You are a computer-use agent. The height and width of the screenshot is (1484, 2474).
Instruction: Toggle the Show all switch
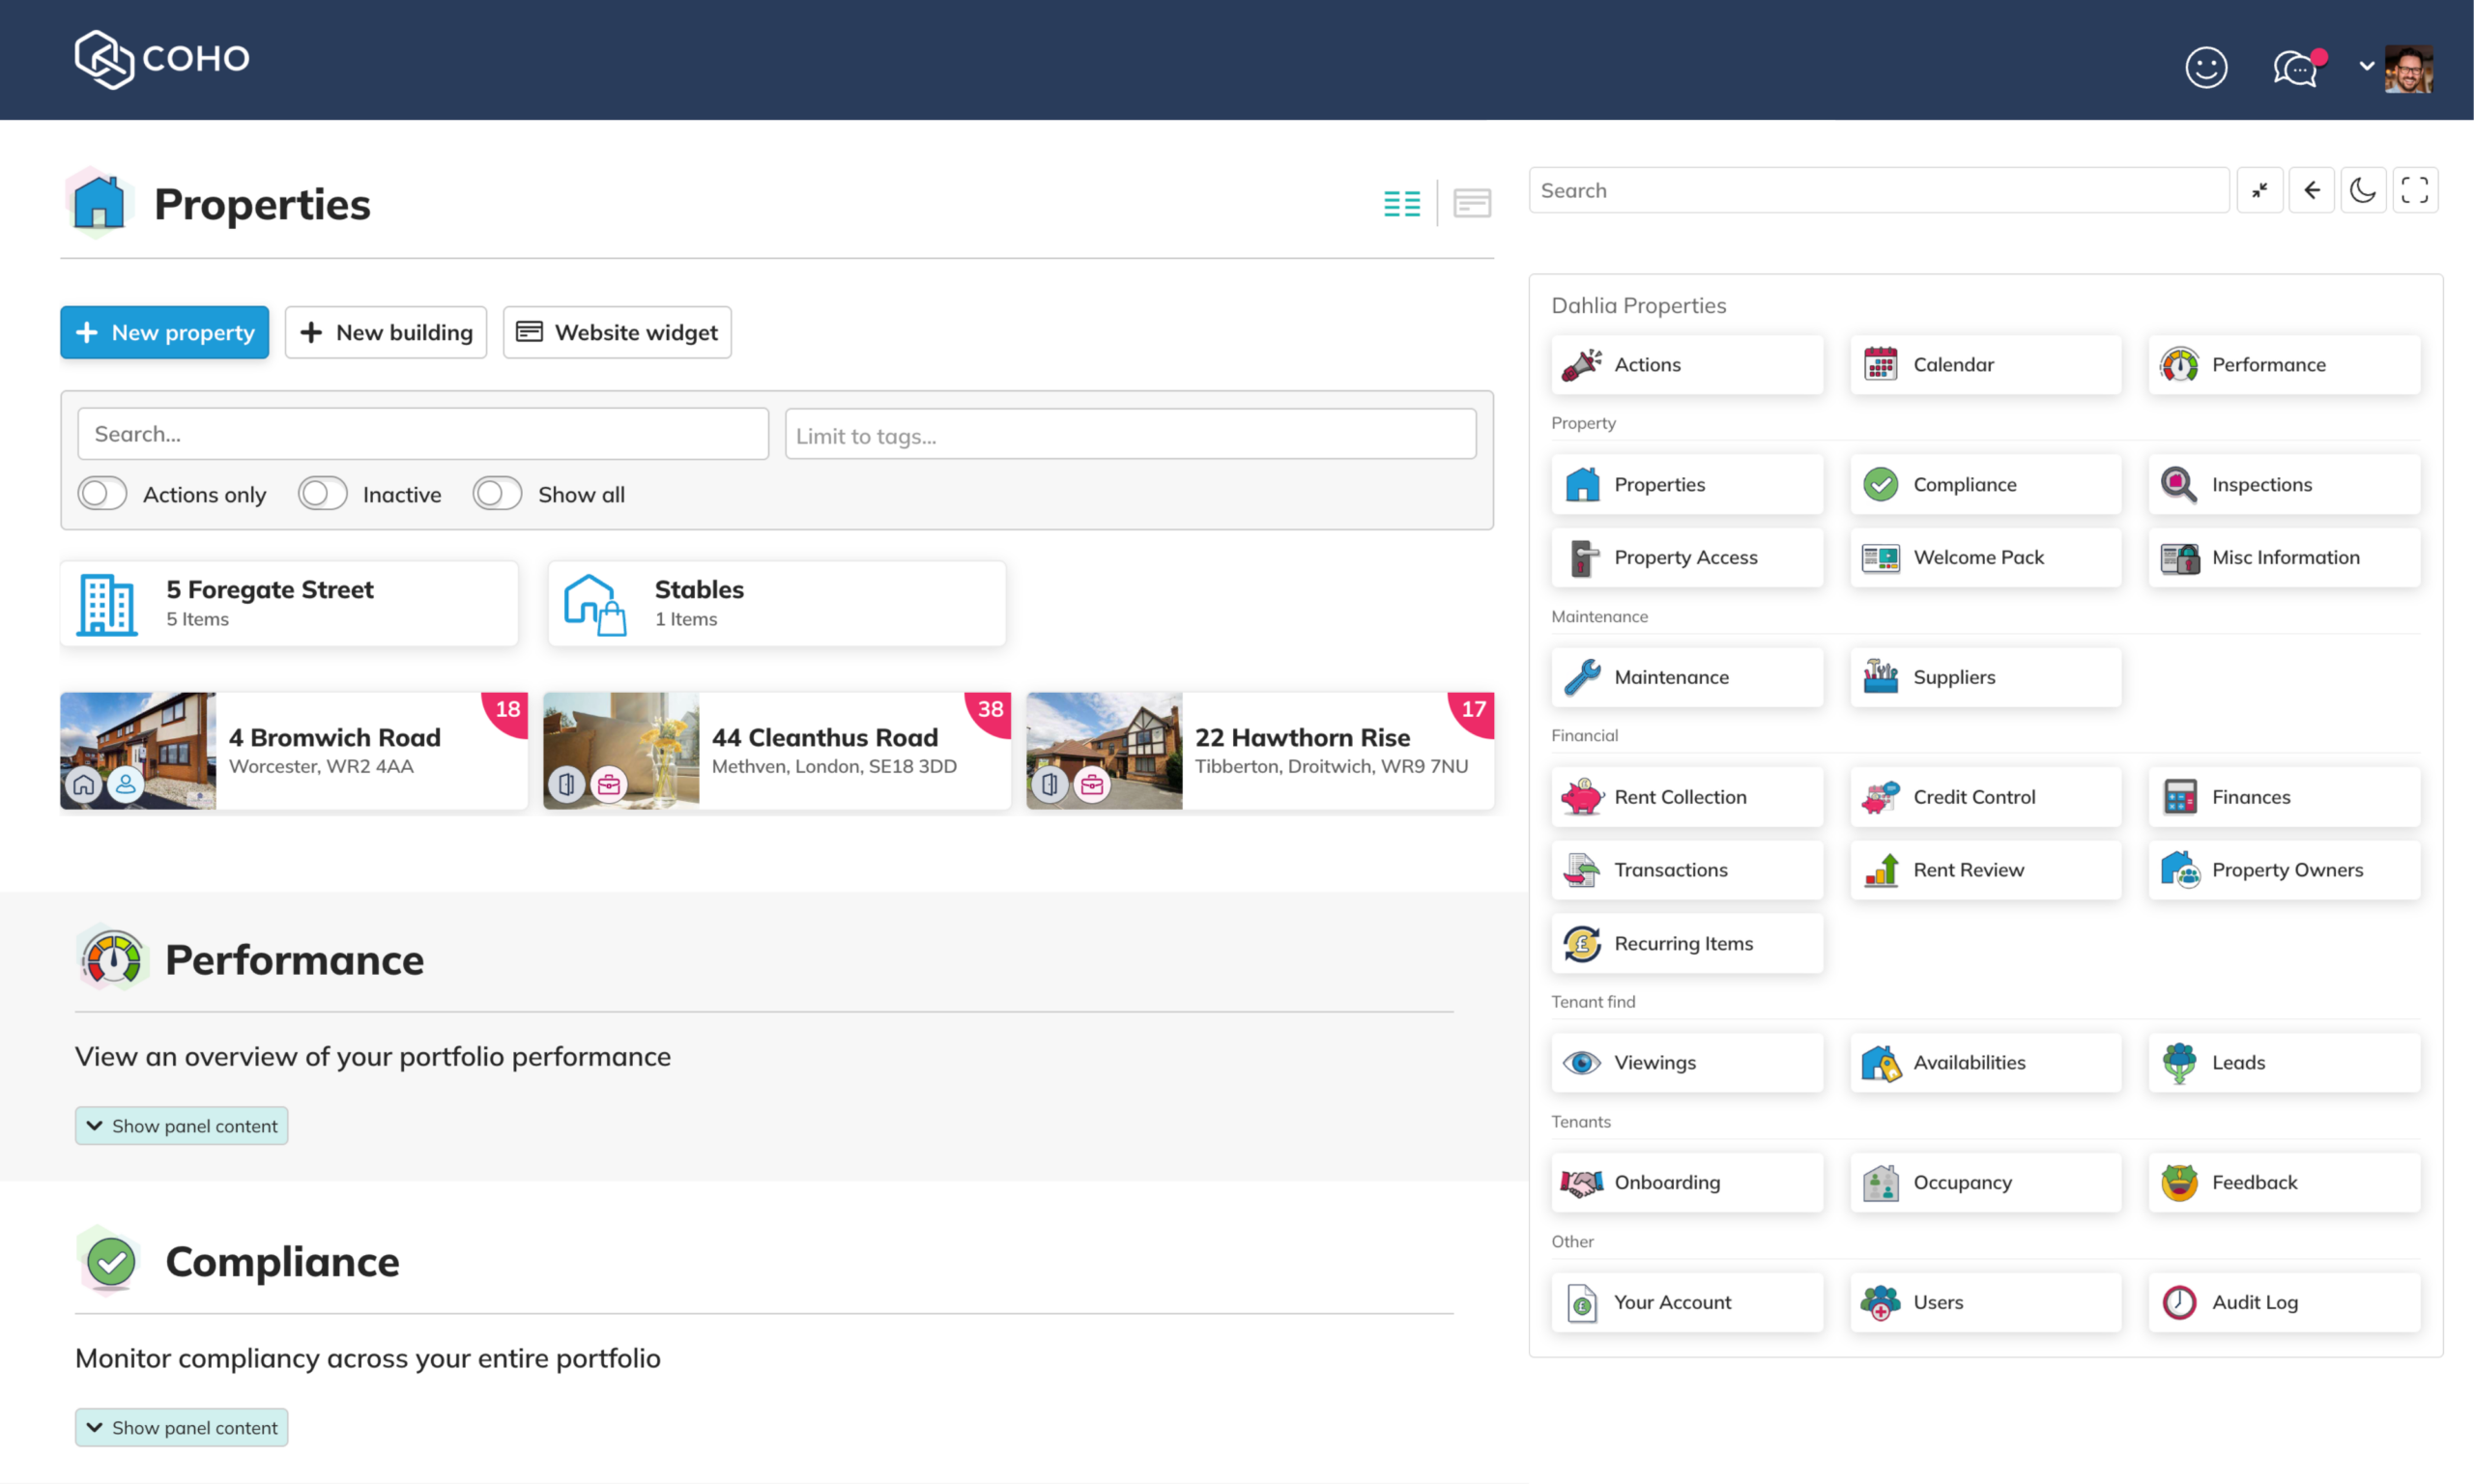click(497, 494)
